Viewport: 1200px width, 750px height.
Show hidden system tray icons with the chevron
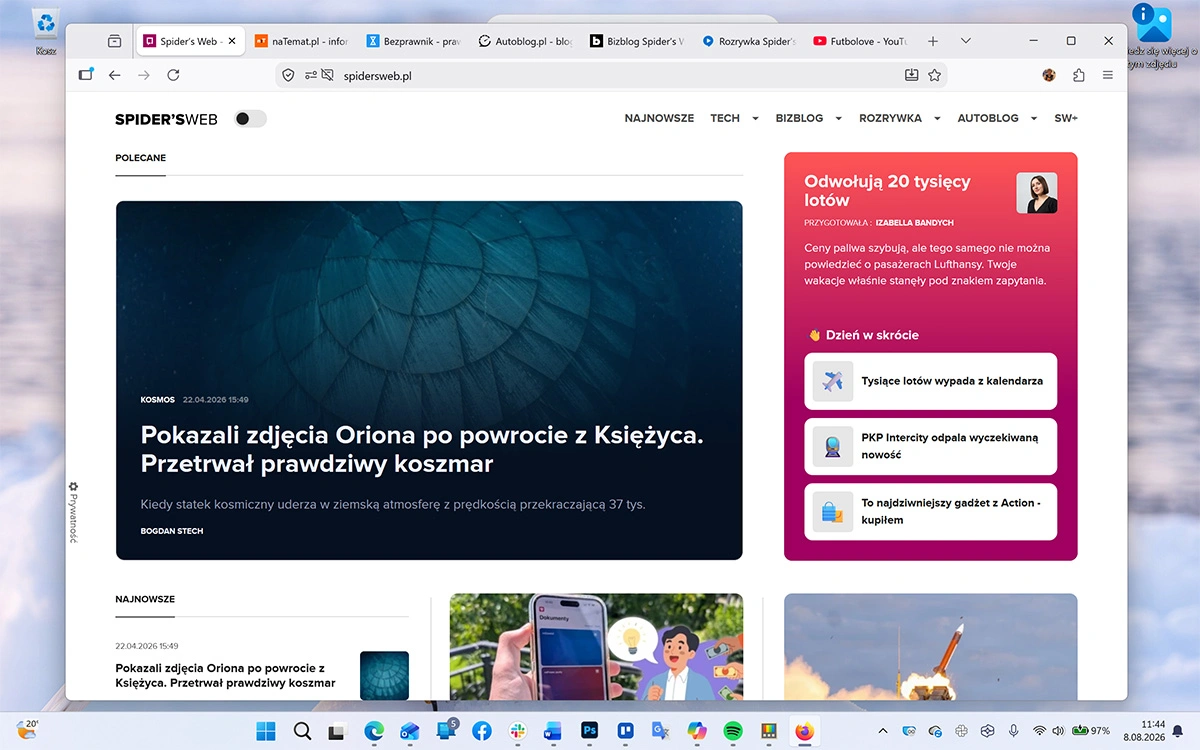(x=882, y=731)
